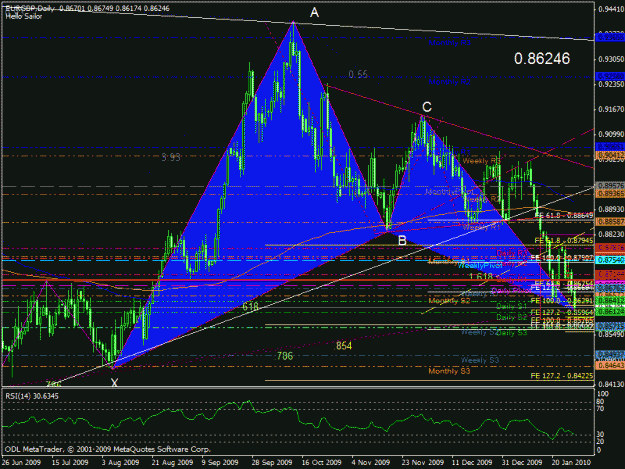This screenshot has width=625, height=469.
Task: Click the 'A' harmonic pattern point label
Action: [314, 13]
